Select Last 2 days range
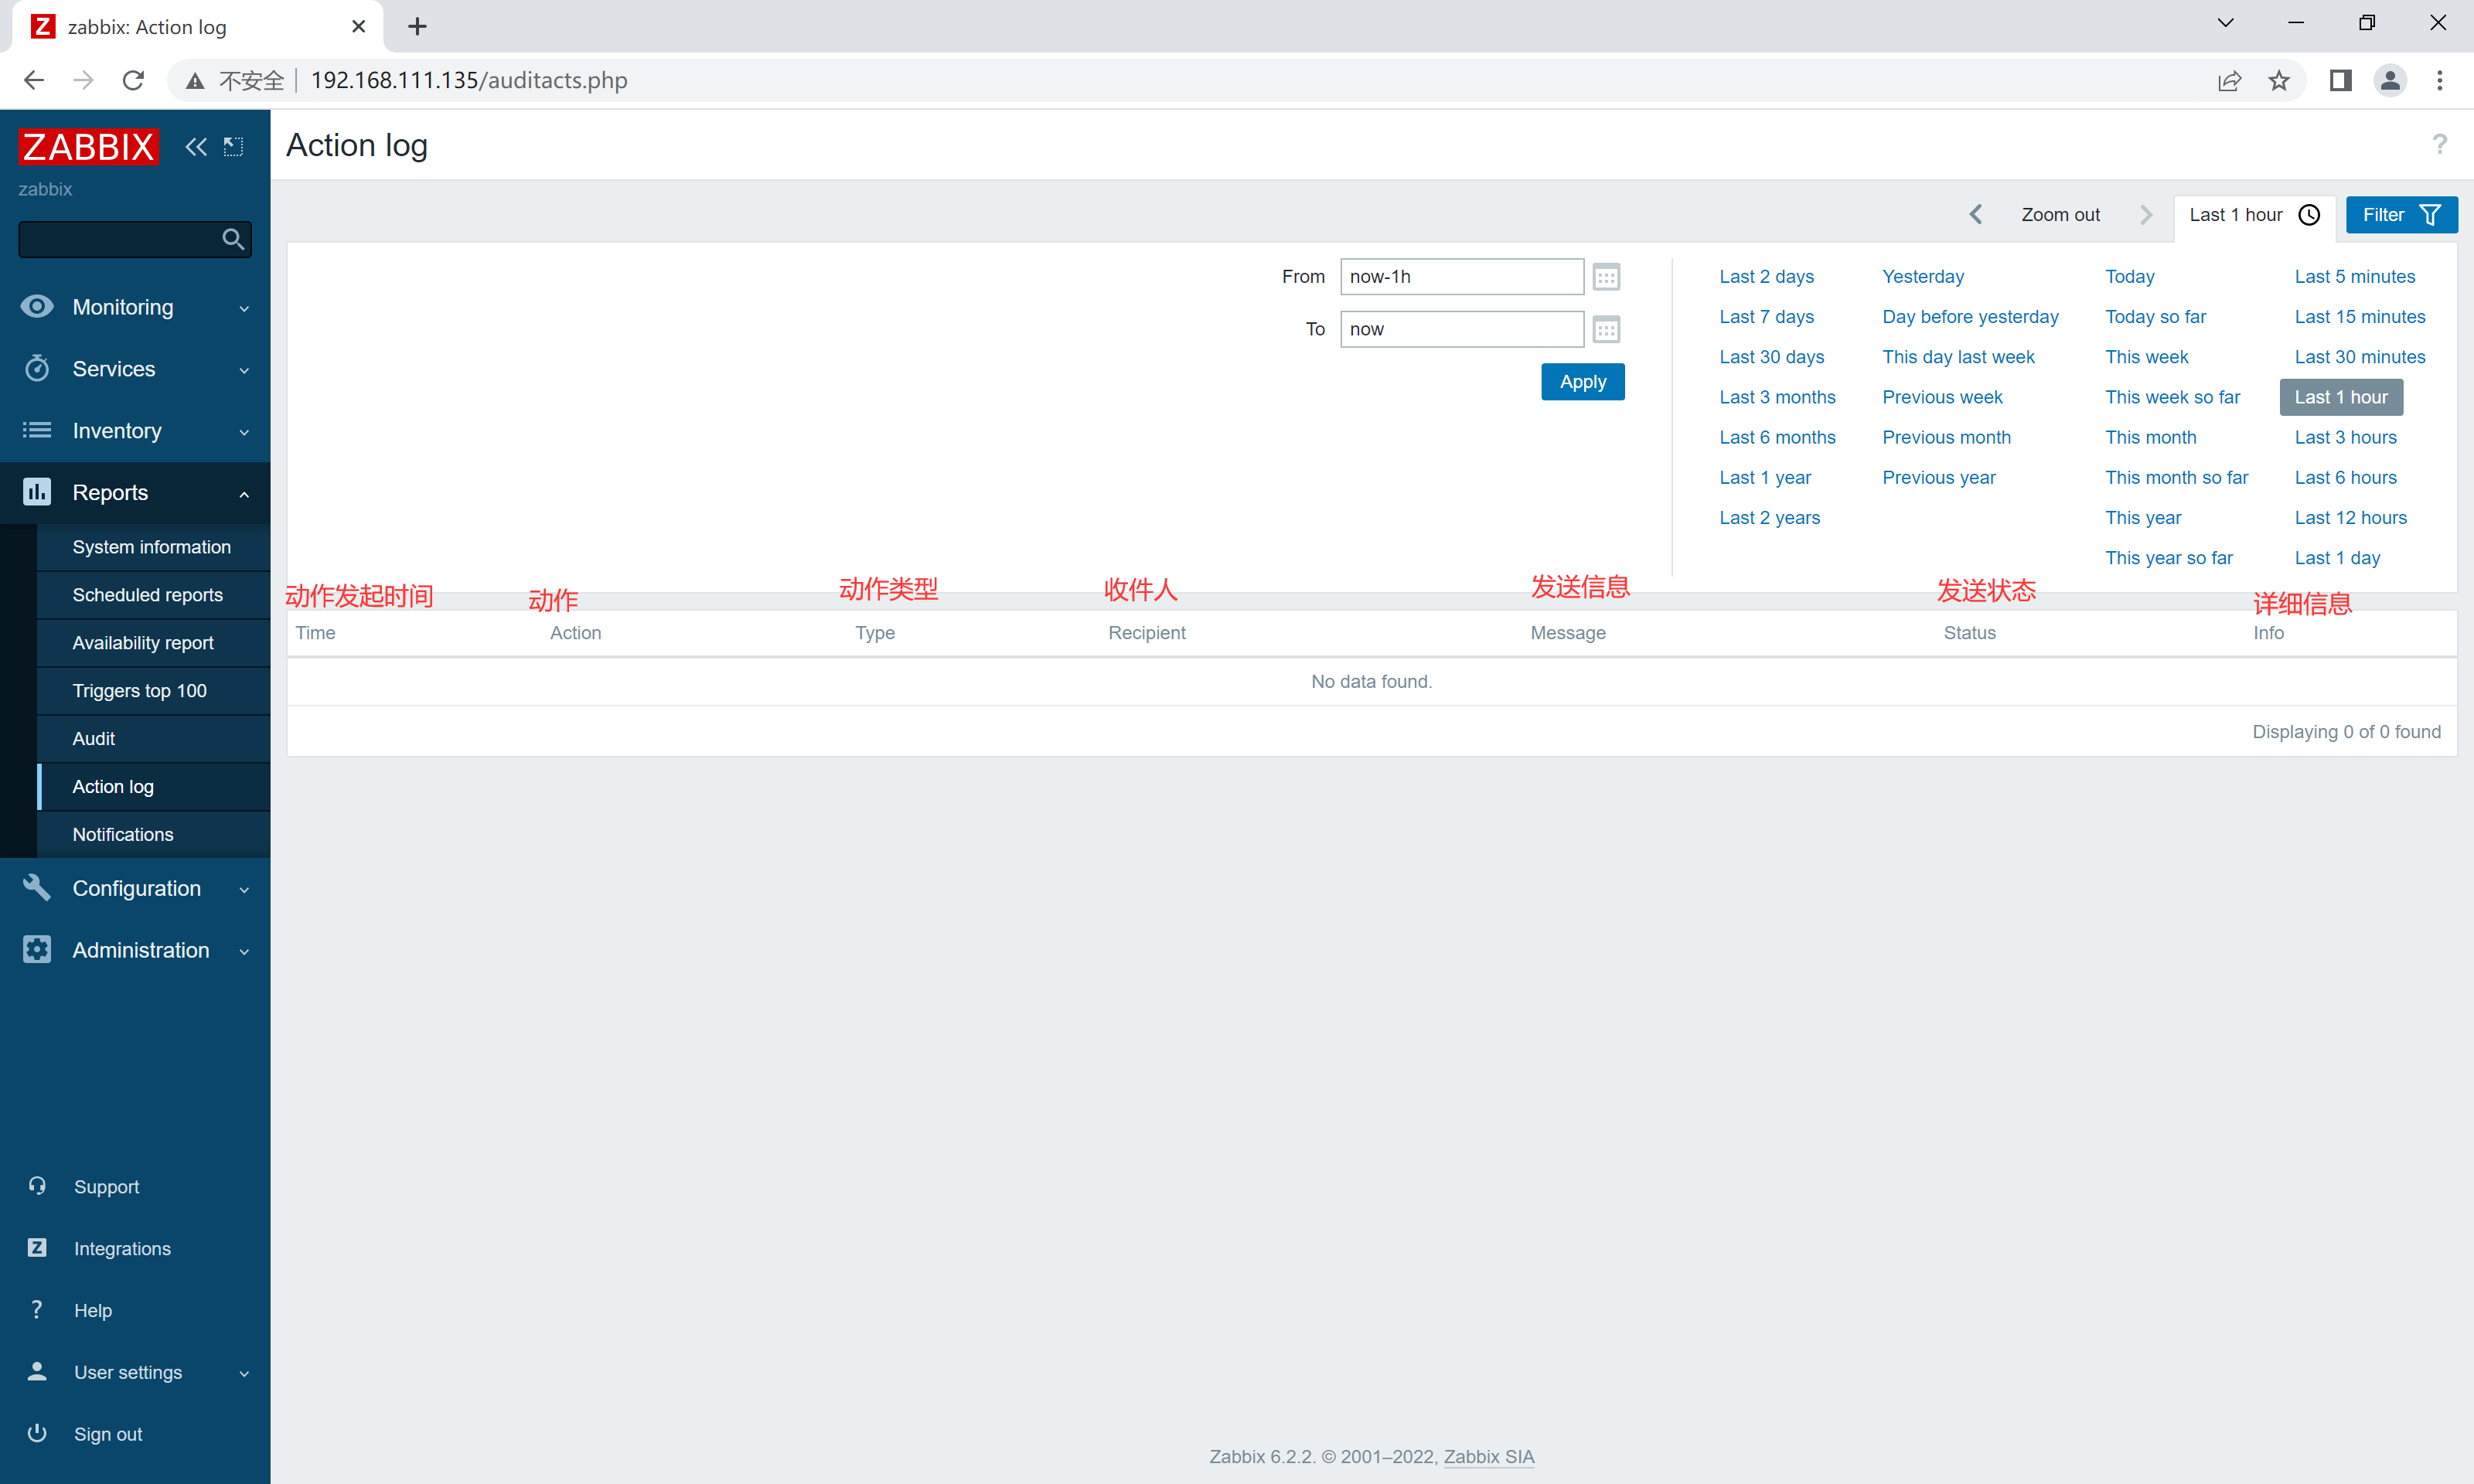Image resolution: width=2474 pixels, height=1484 pixels. point(1766,277)
